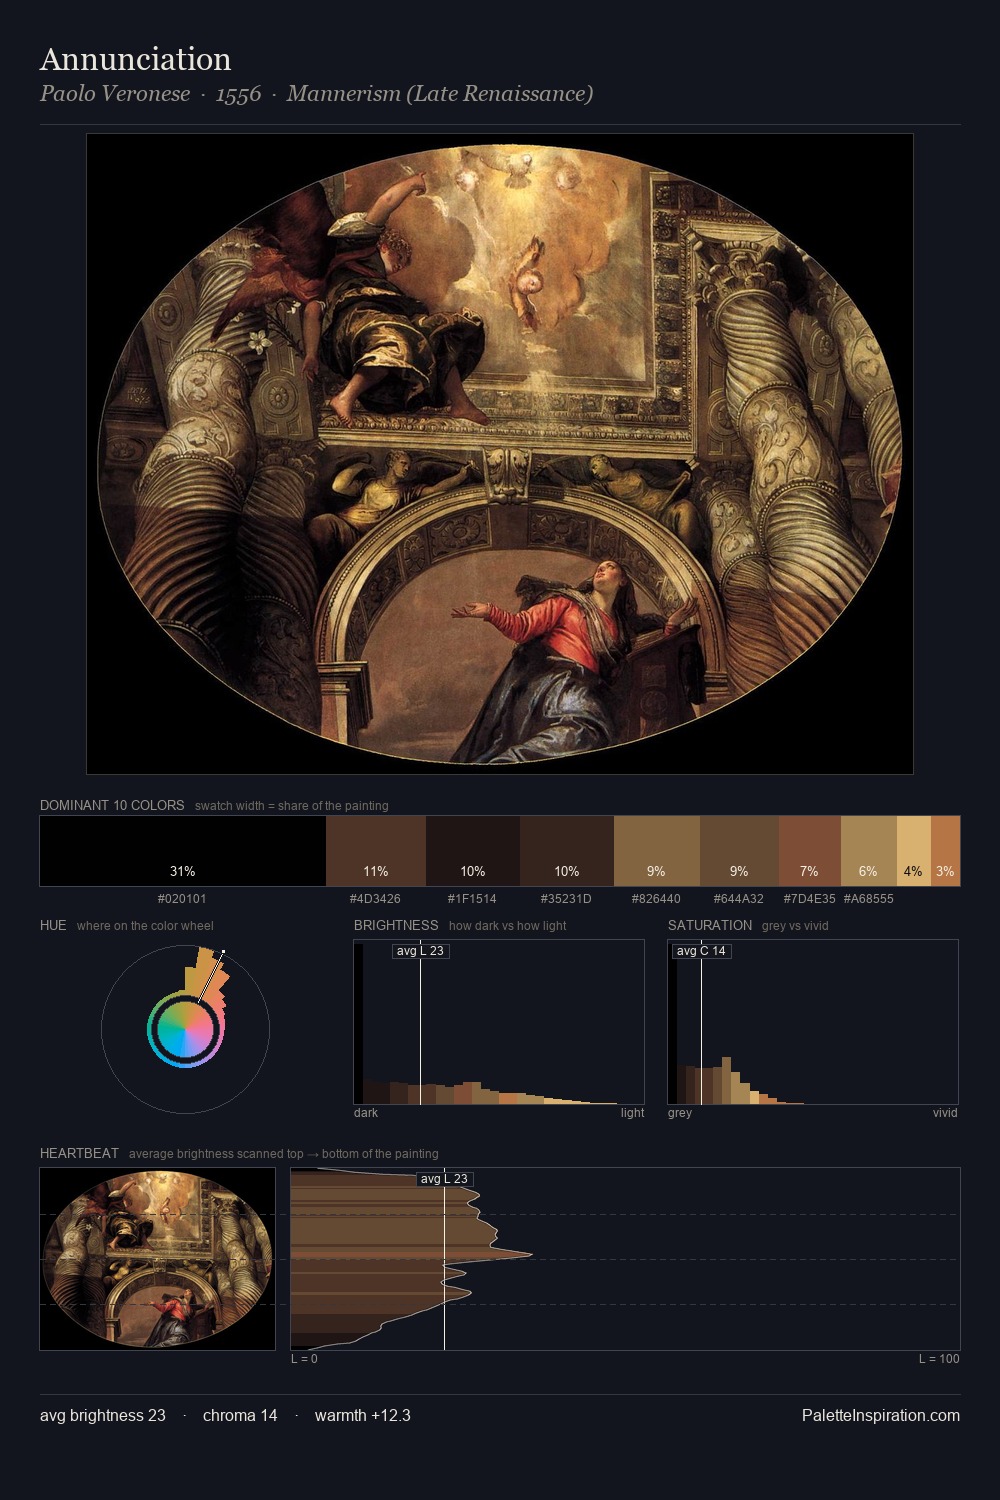Click the BRIGHTNESS section heading
1000x1500 pixels.
pos(396,925)
